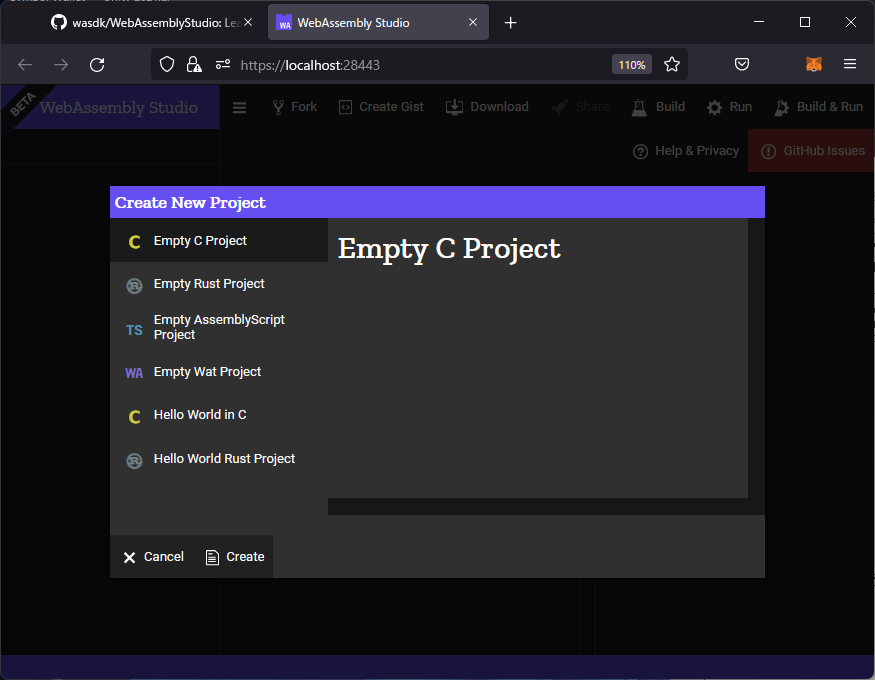Go back to the previous page
This screenshot has height=680, width=875.
pyautogui.click(x=25, y=65)
